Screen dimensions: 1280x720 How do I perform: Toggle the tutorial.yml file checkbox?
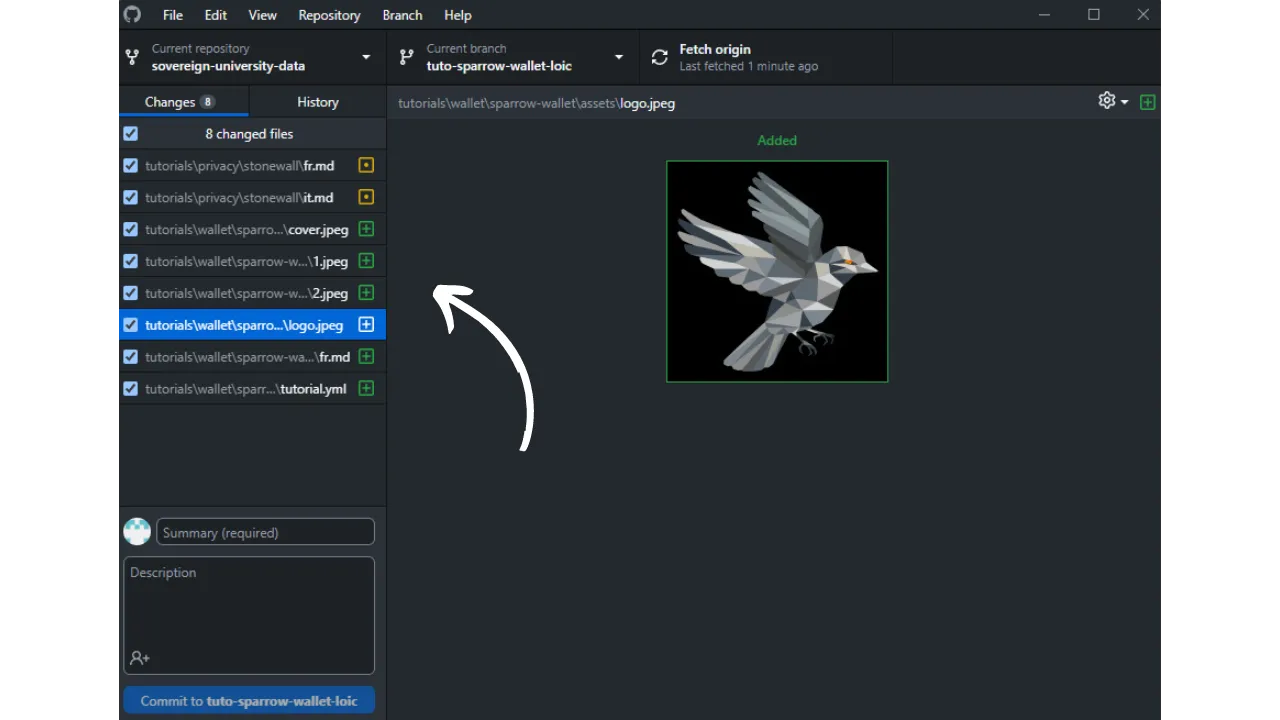[131, 389]
